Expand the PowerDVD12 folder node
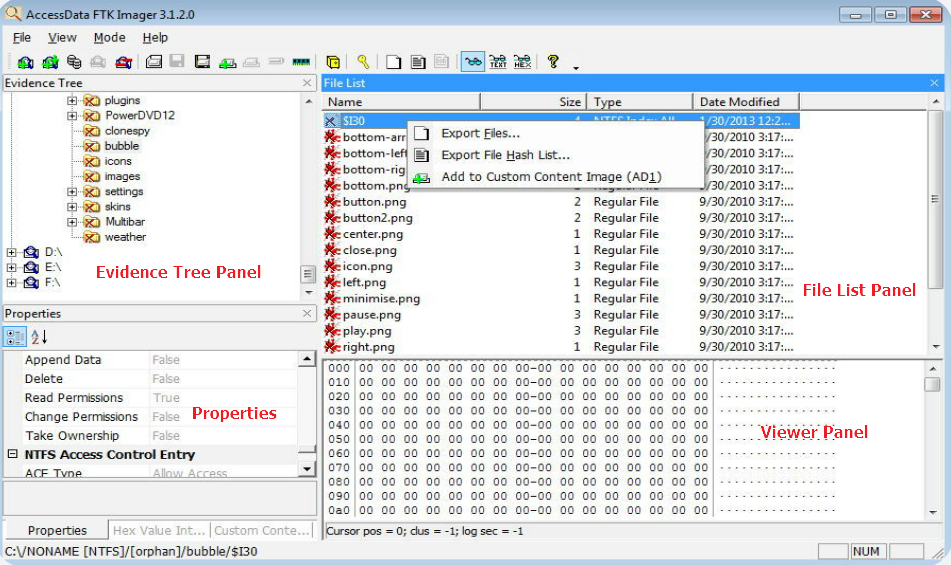This screenshot has height=565, width=951. coord(72,116)
